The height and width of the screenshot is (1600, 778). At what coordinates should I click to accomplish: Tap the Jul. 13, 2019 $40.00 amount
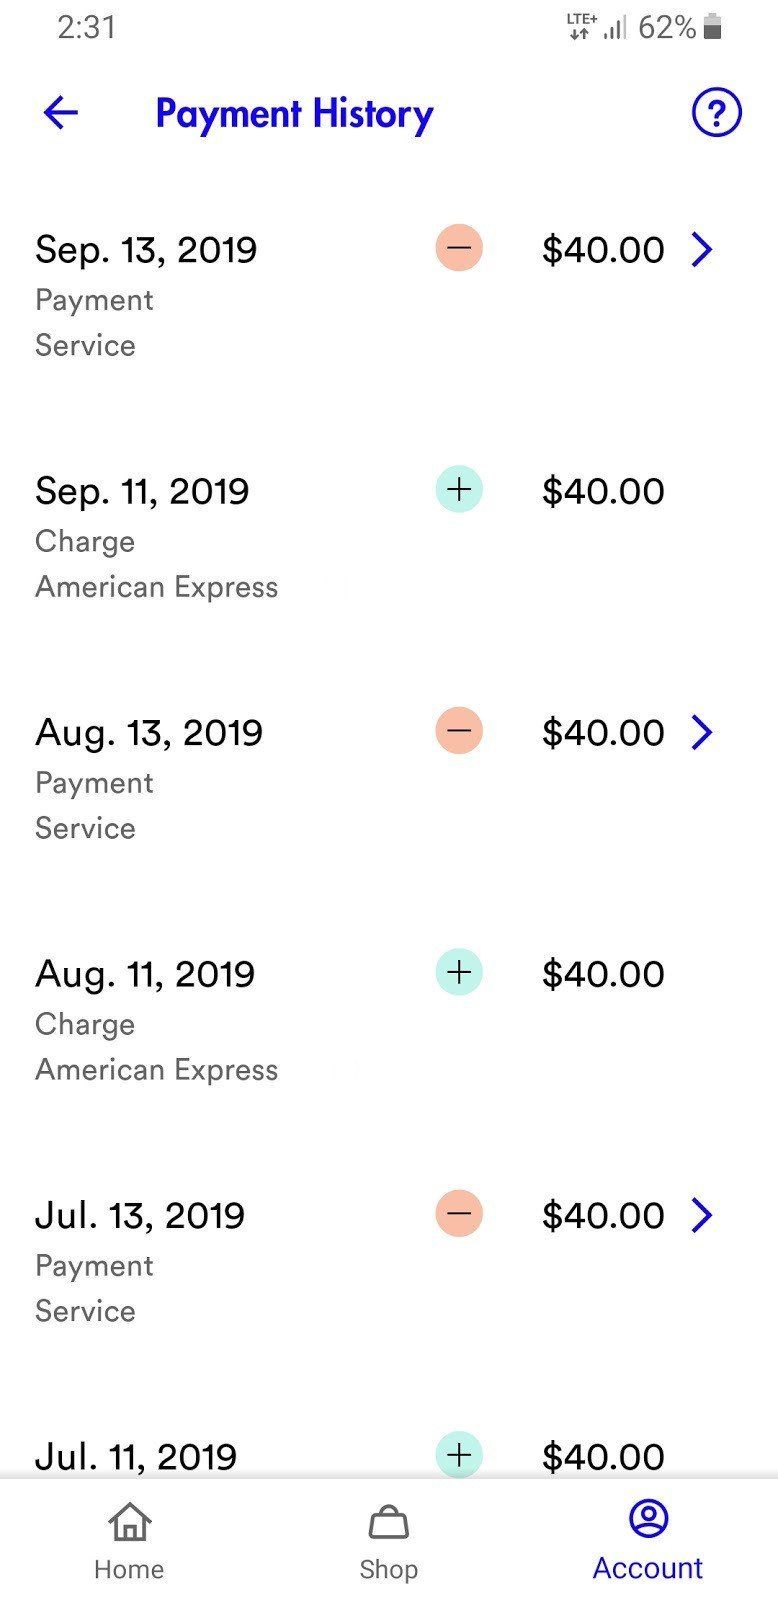tap(603, 1216)
